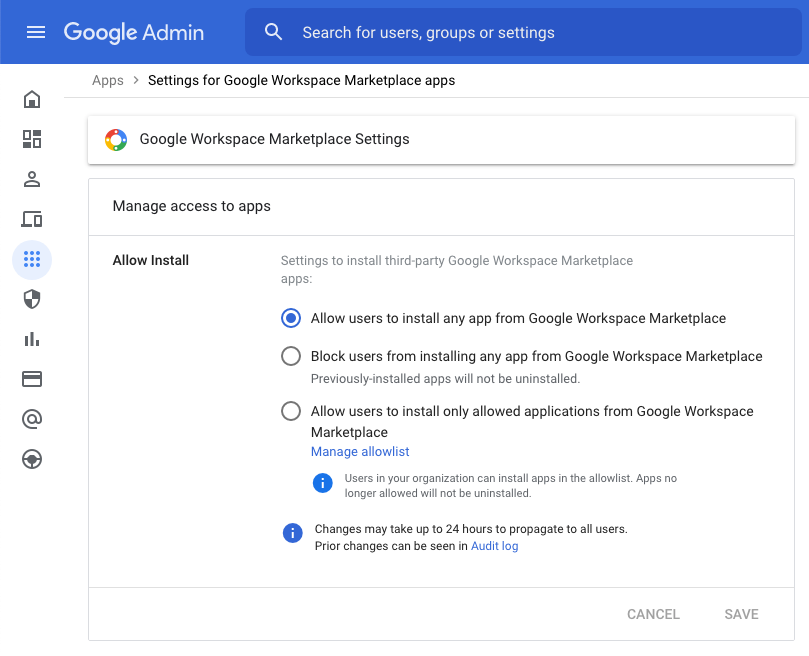The image size is (809, 656).
Task: Open Security shield icon in sidebar
Action: pyautogui.click(x=32, y=299)
